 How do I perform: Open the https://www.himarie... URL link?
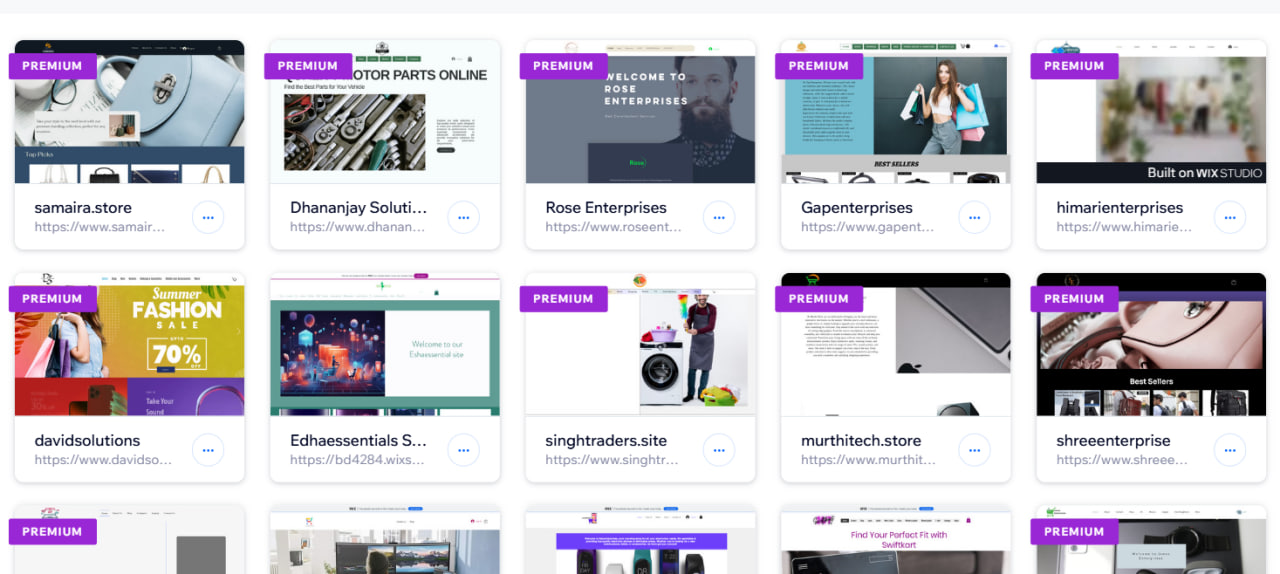click(x=1124, y=227)
